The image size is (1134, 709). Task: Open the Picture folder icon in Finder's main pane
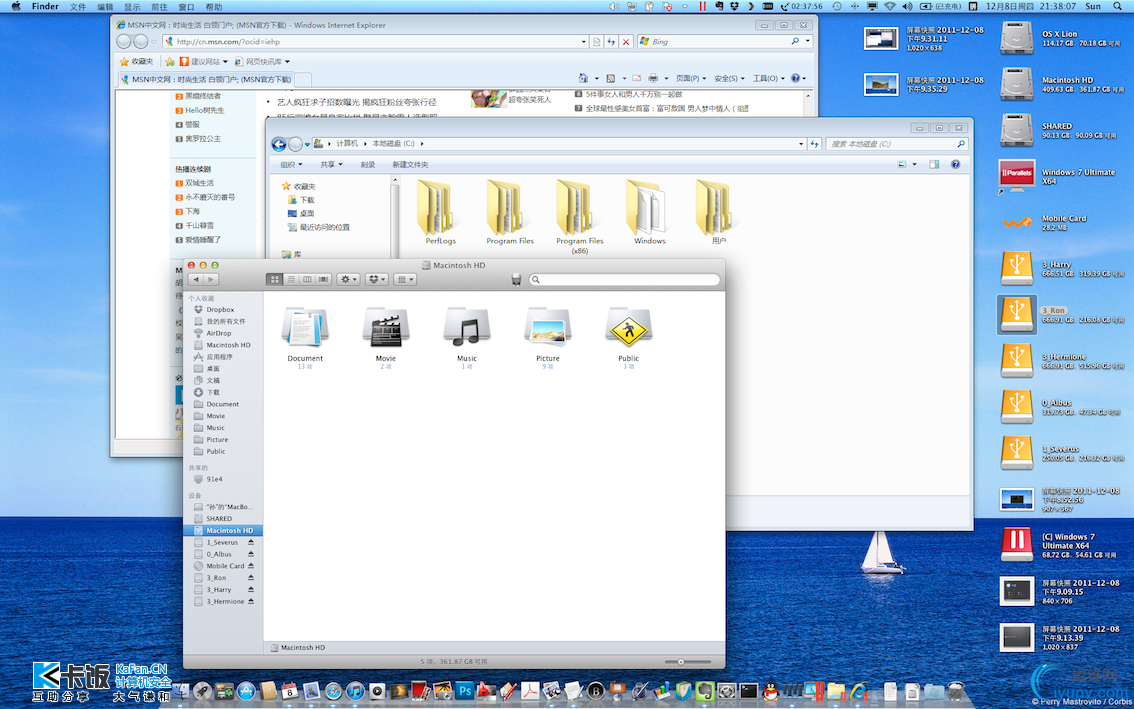coord(547,326)
